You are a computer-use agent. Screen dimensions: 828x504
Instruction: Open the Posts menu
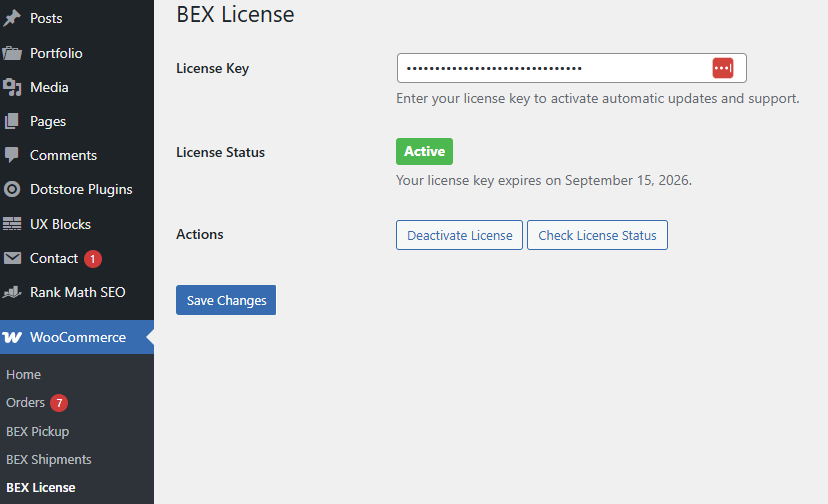click(46, 18)
